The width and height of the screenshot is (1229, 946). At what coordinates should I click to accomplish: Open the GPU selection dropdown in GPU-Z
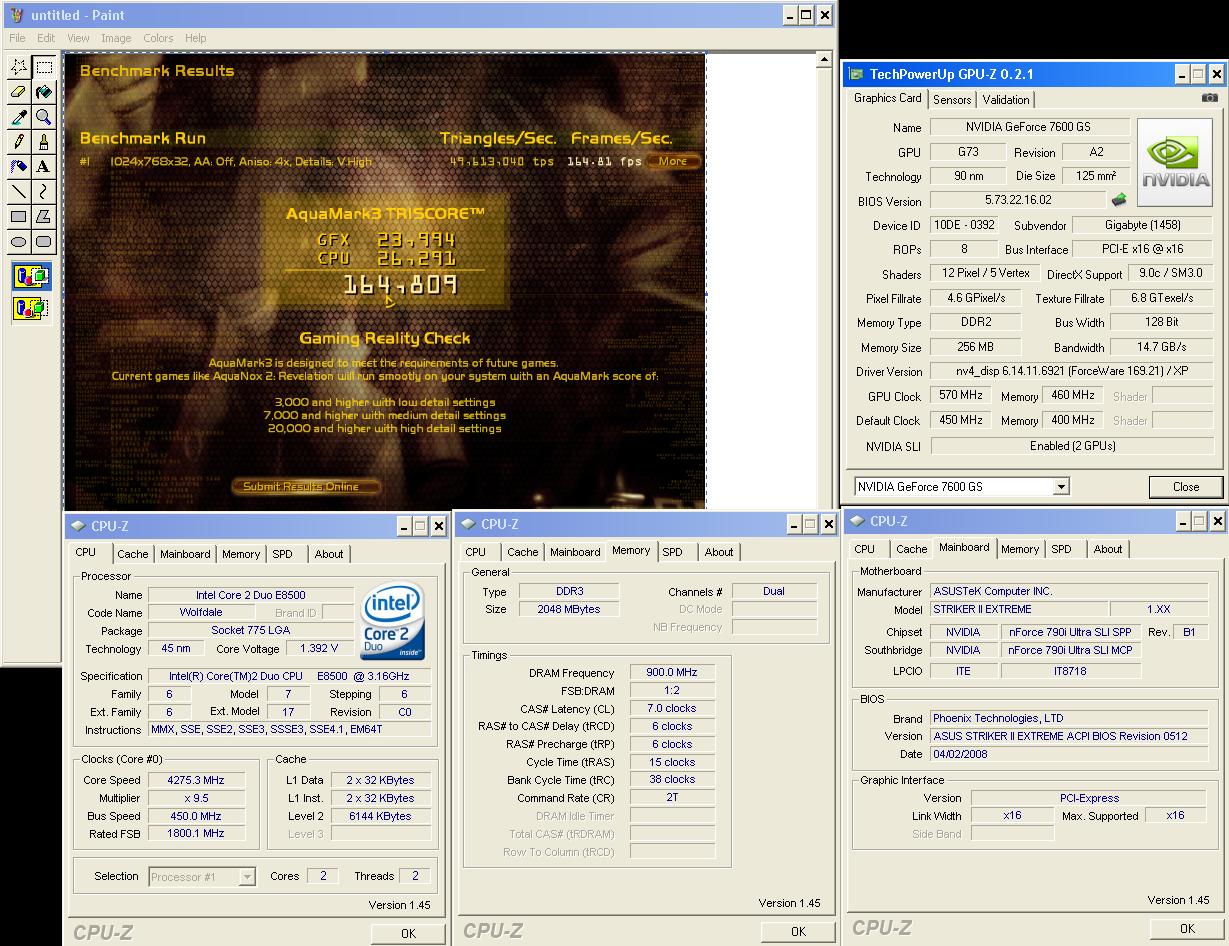coord(1061,487)
